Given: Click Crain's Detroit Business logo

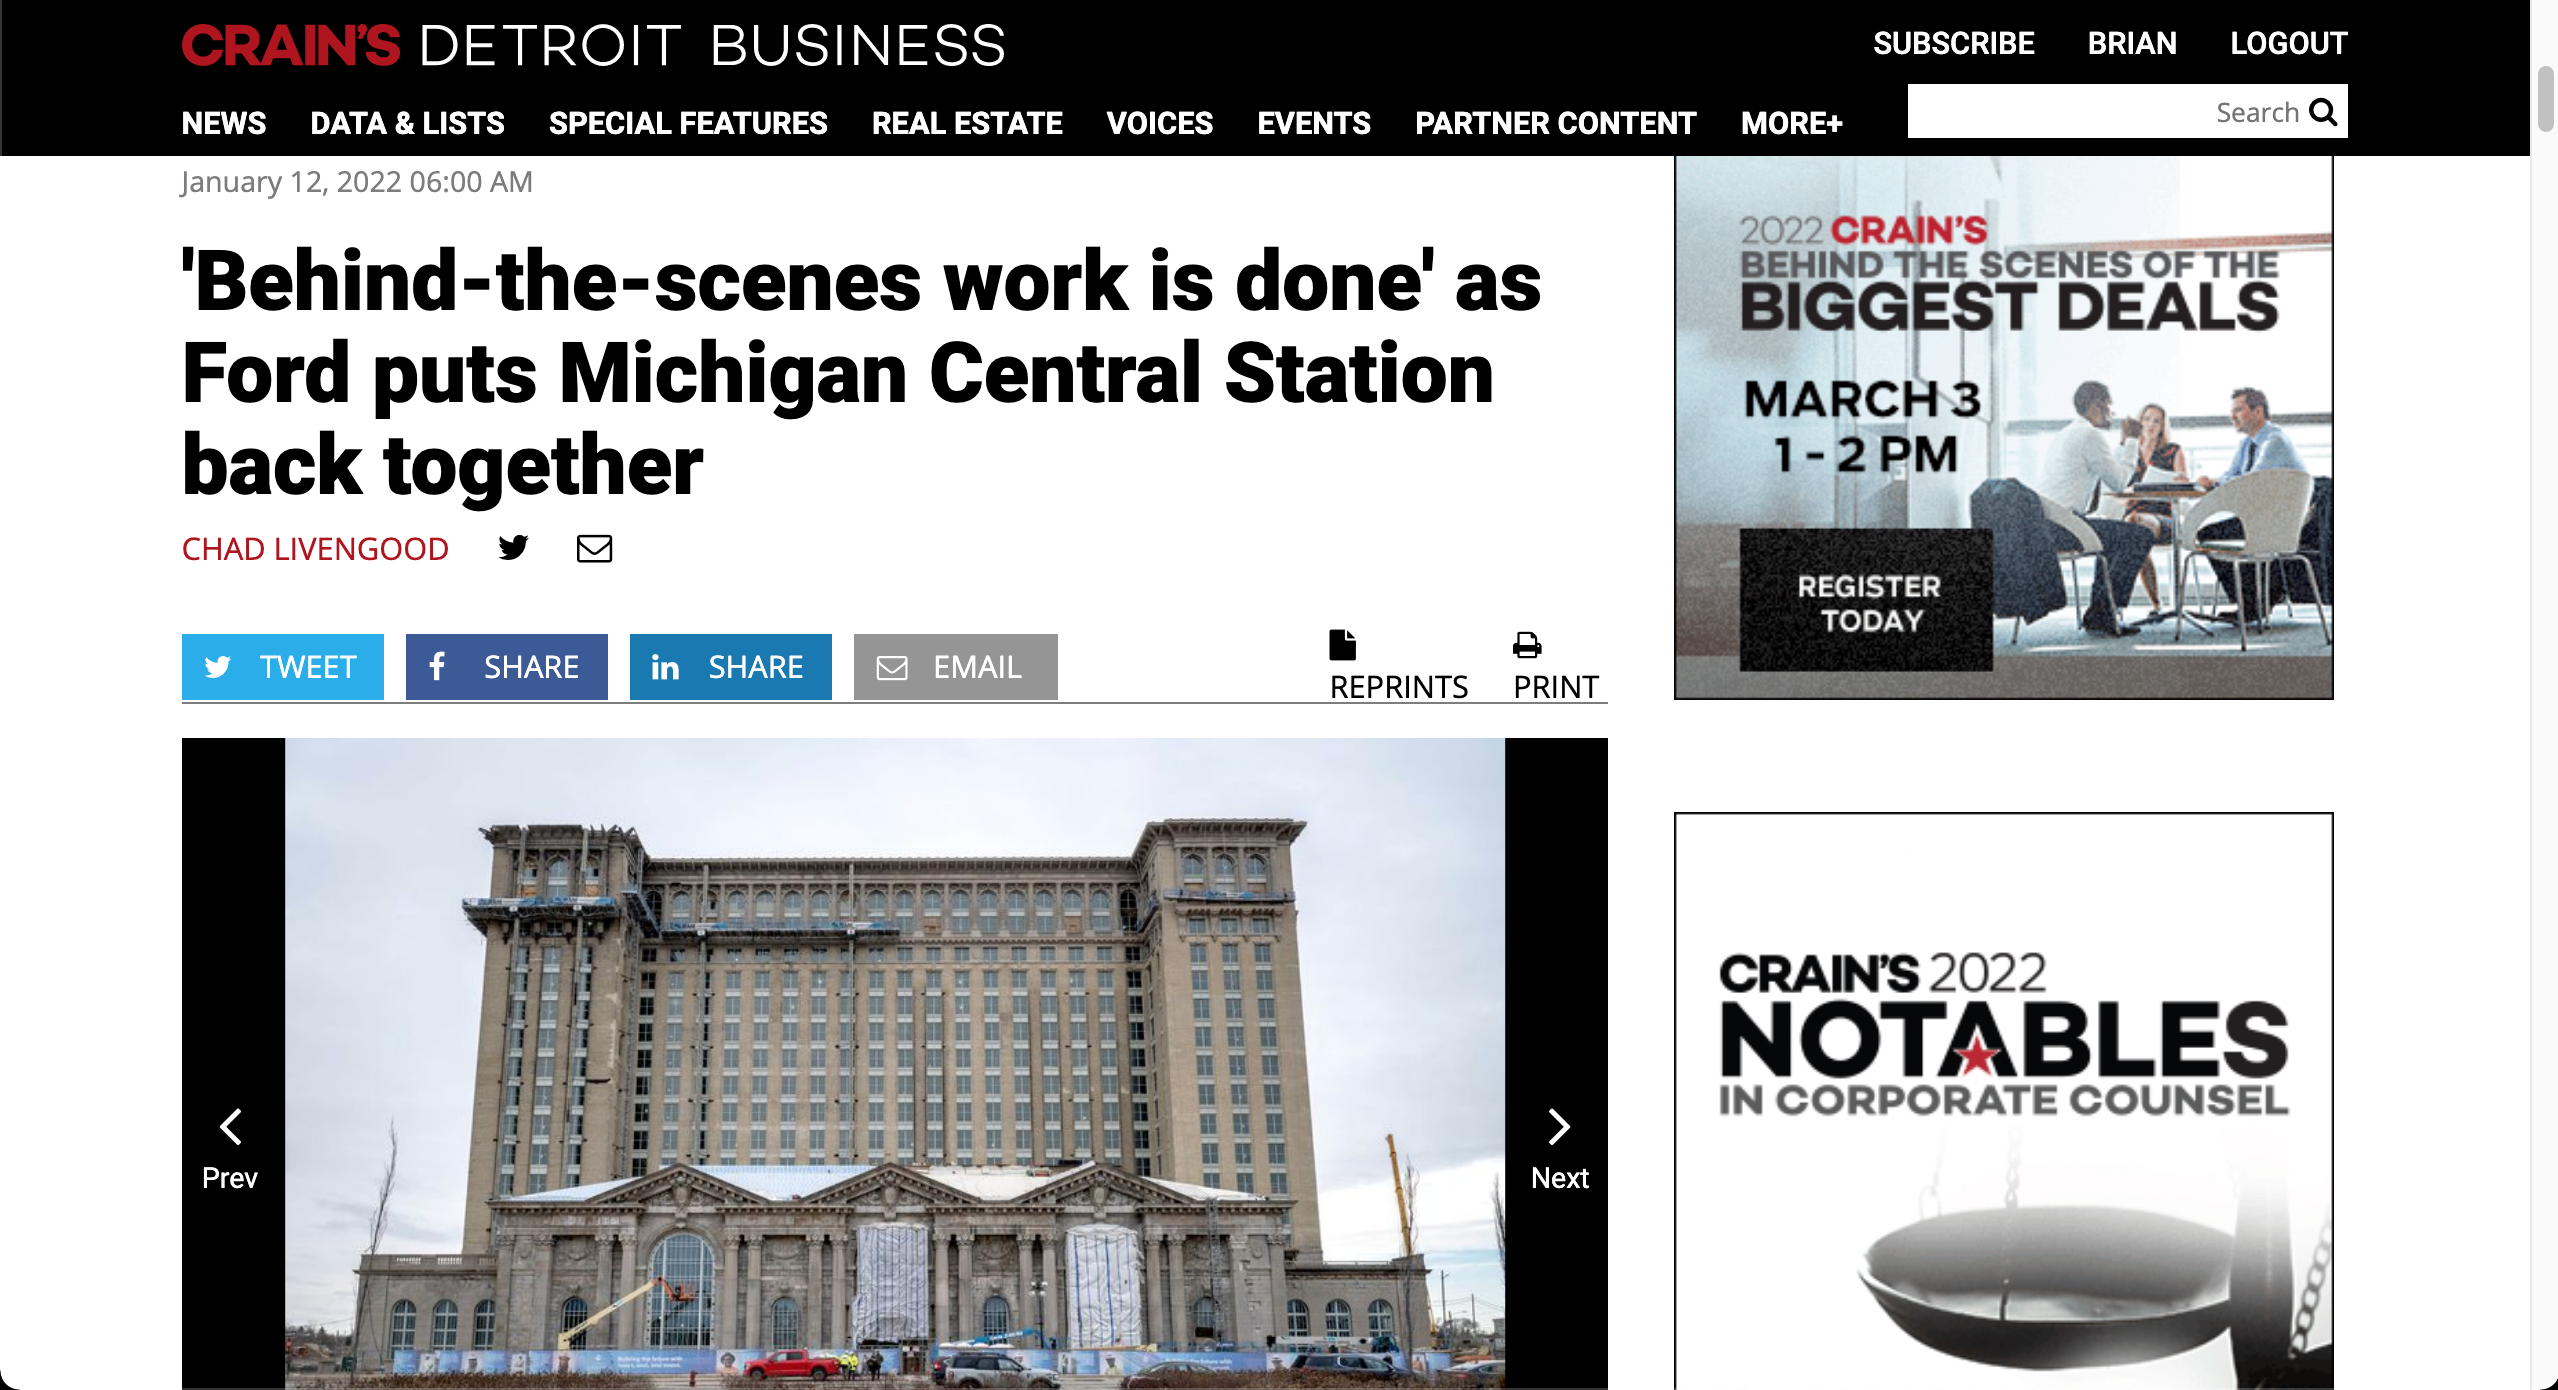Looking at the screenshot, I should (594, 46).
